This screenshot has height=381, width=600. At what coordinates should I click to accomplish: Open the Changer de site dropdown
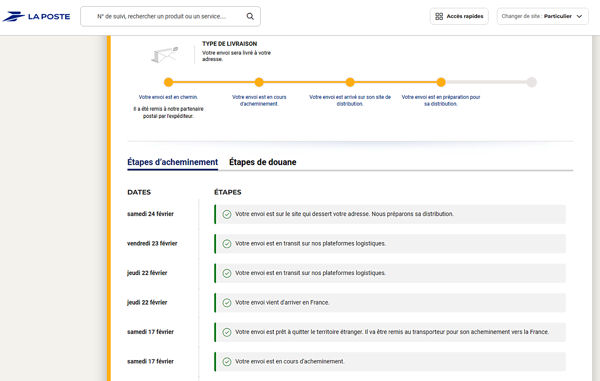(543, 16)
